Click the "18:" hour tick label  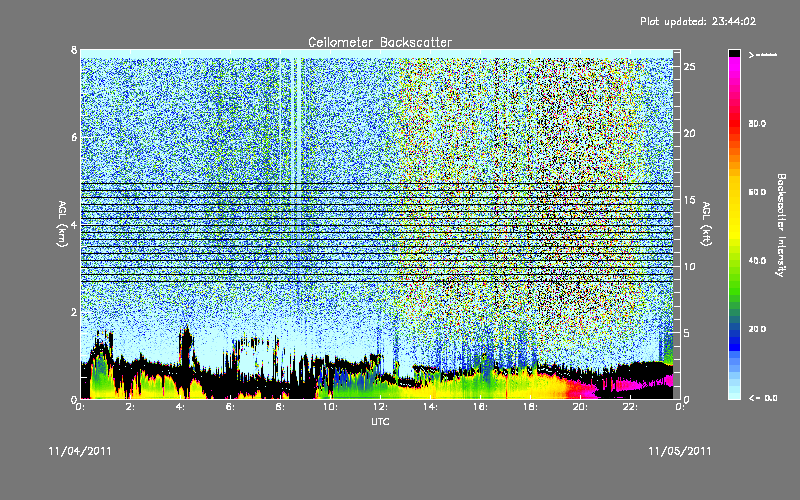(530, 407)
